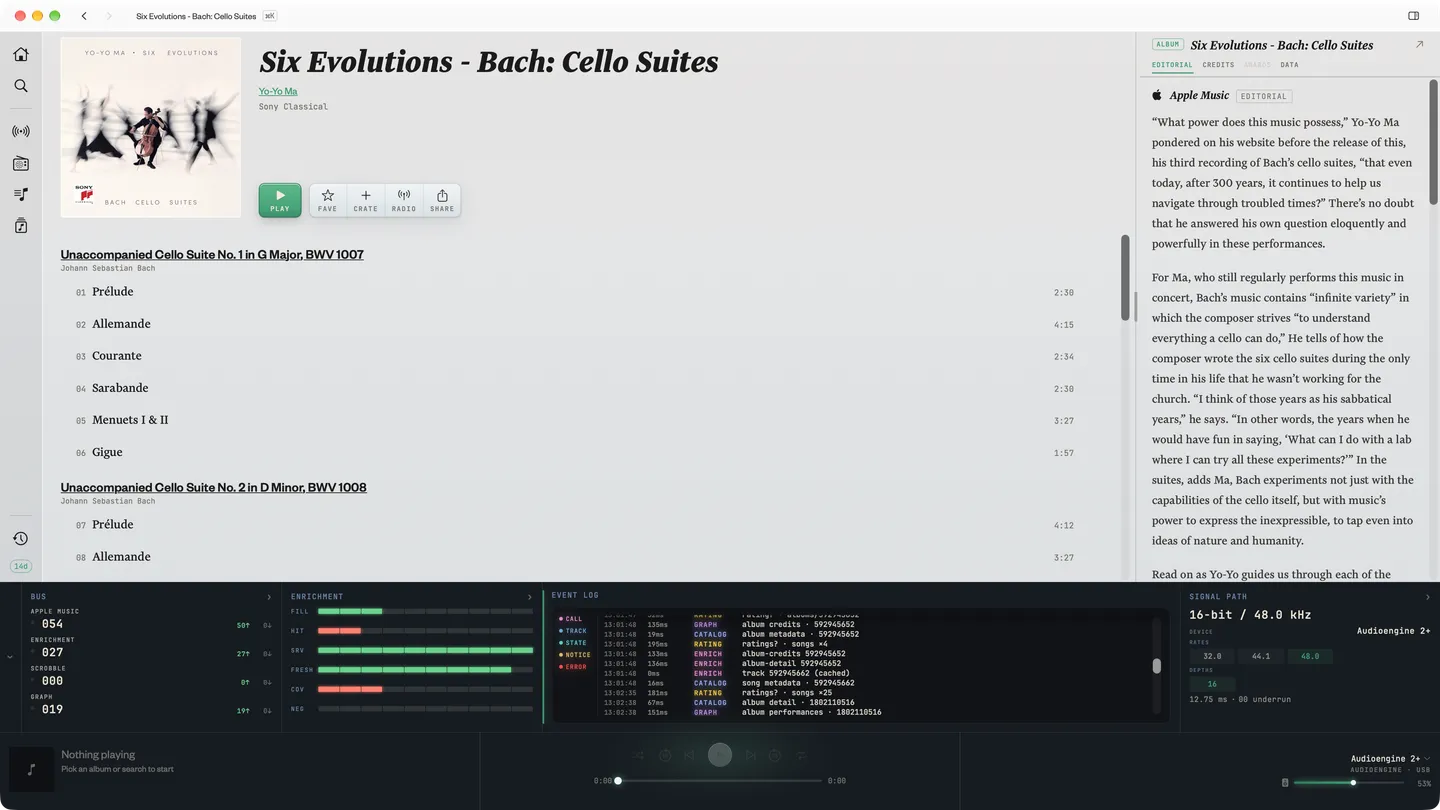
Task: Toggle the NOTICE filter in Event Log
Action: [x=575, y=655]
